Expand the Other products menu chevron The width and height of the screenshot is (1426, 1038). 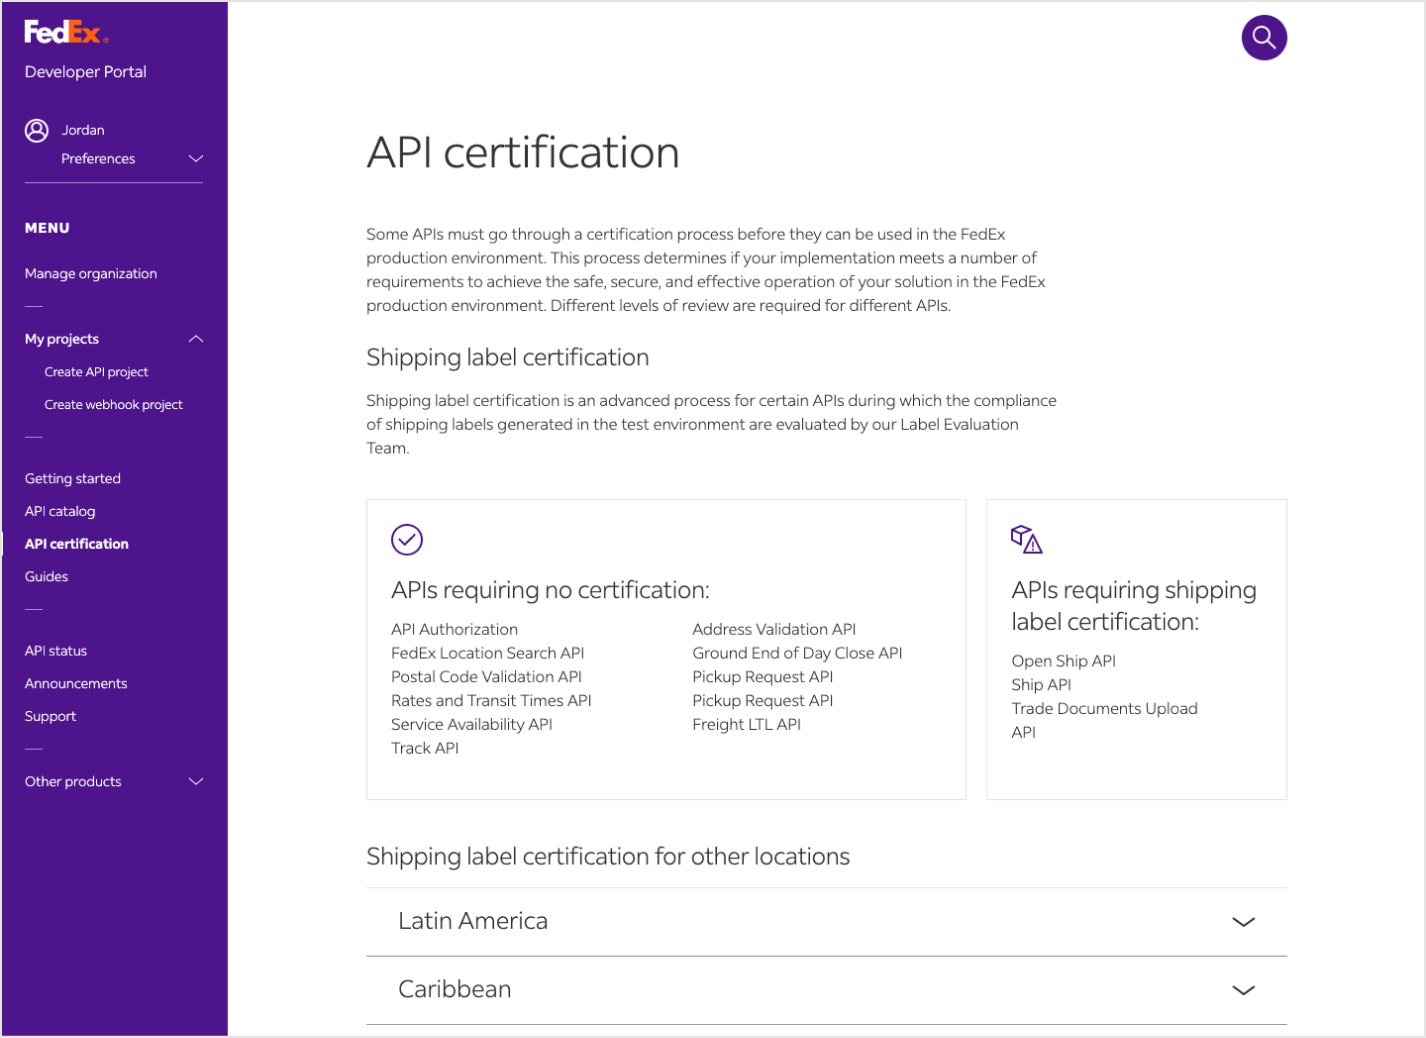coord(196,782)
